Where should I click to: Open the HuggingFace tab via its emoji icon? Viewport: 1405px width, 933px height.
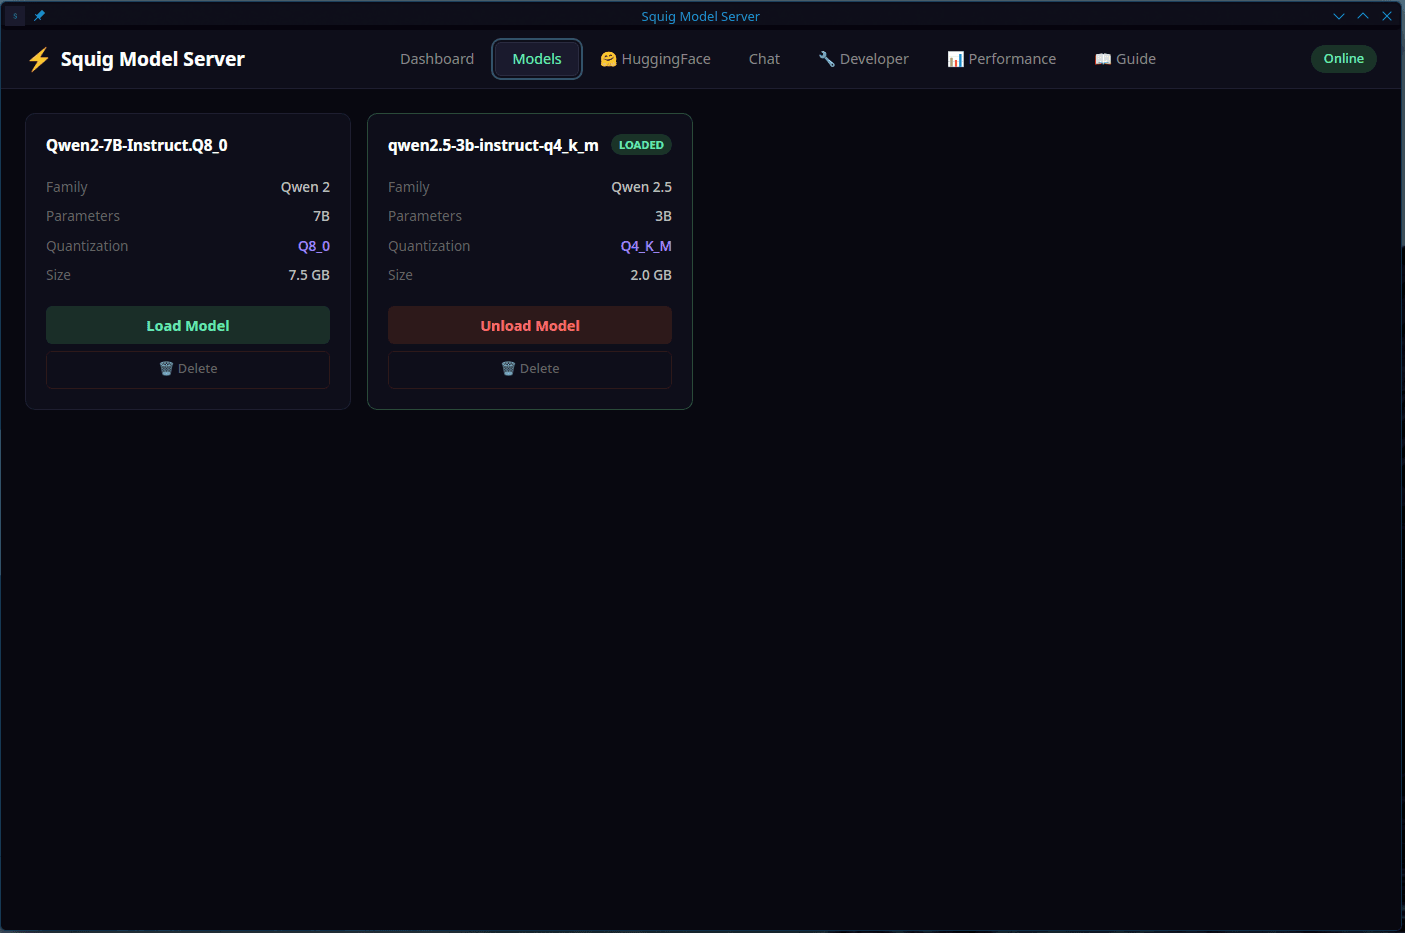(x=608, y=59)
